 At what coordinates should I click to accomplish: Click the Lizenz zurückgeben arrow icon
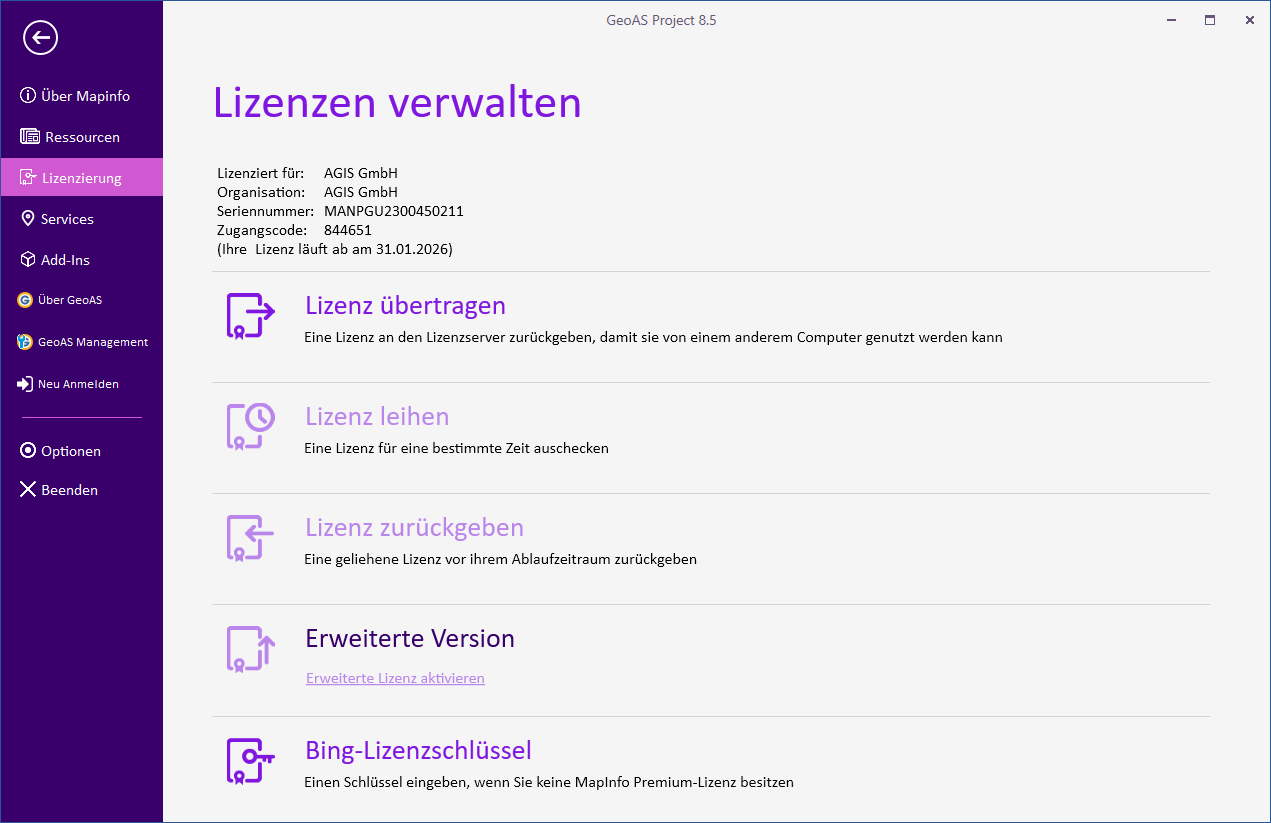point(250,538)
